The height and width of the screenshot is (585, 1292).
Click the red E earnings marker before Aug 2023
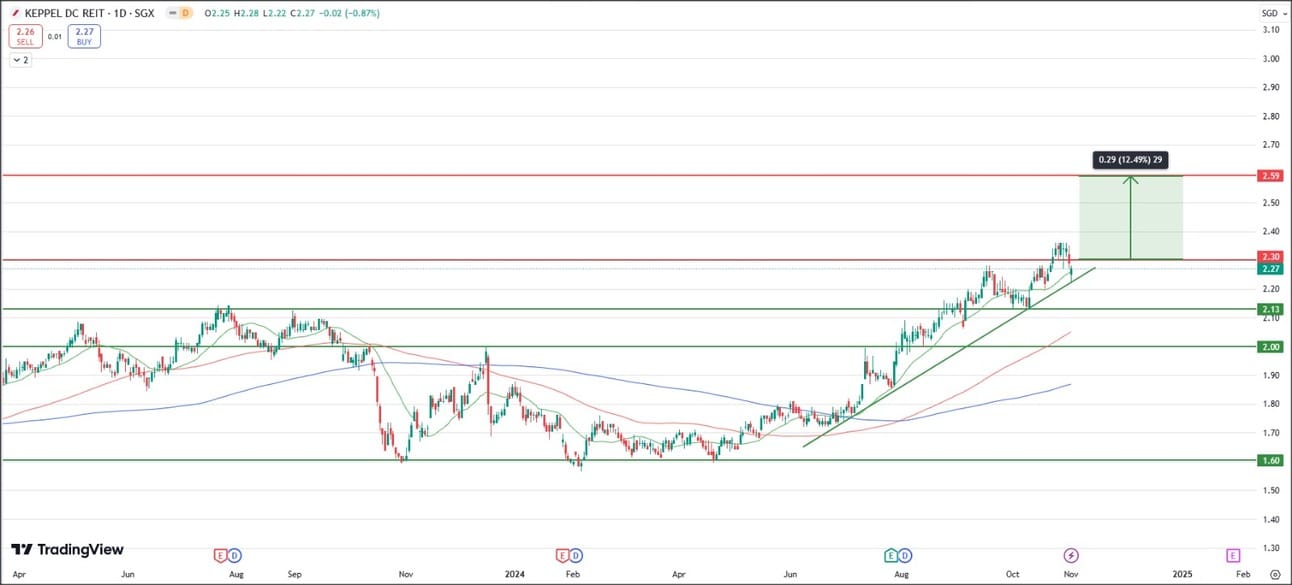221,555
